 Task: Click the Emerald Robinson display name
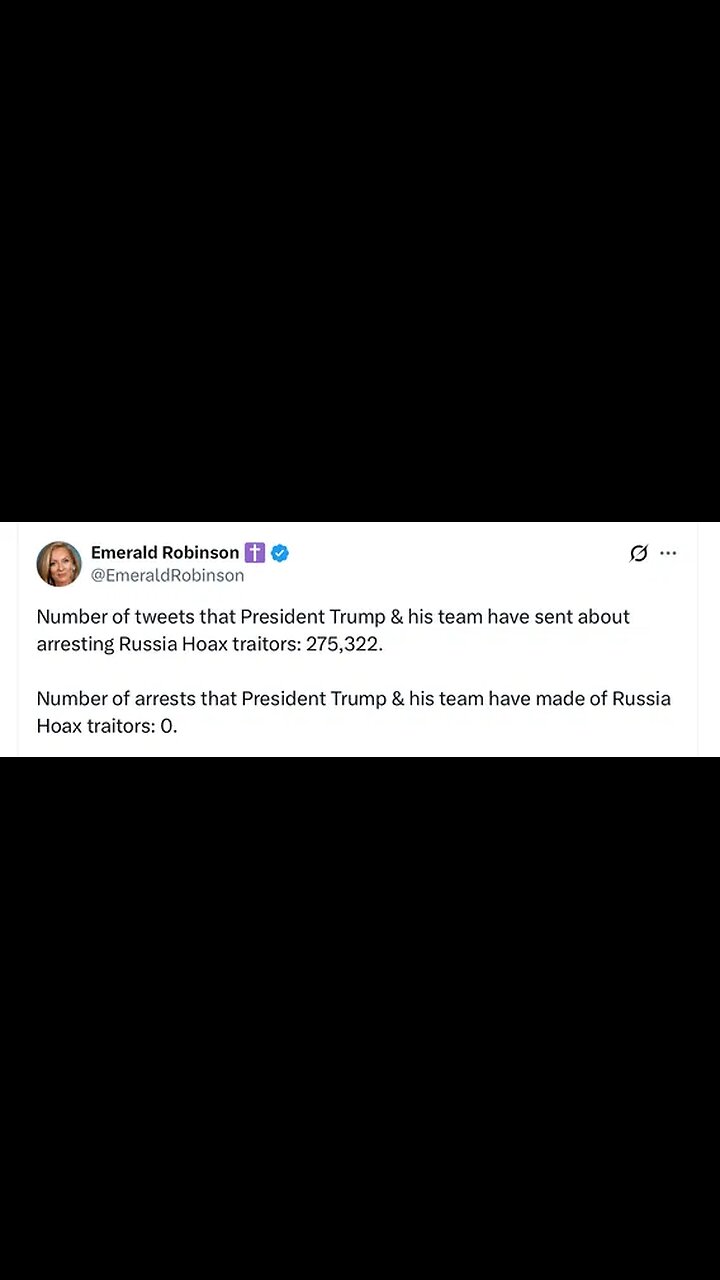[165, 552]
